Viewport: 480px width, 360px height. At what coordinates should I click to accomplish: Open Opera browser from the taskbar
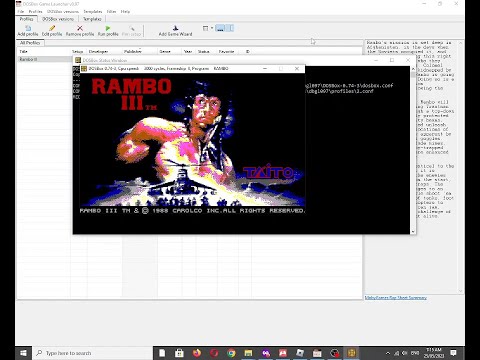tap(214, 353)
